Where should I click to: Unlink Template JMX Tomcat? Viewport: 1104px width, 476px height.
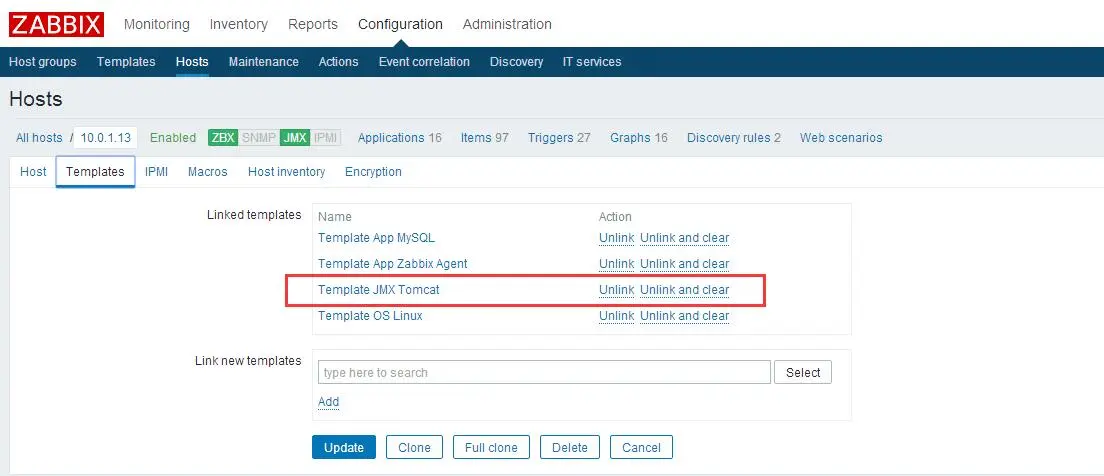pos(617,290)
